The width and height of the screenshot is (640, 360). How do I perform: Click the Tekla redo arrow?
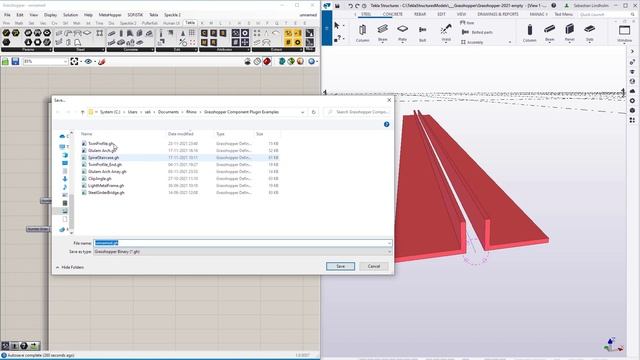[357, 6]
